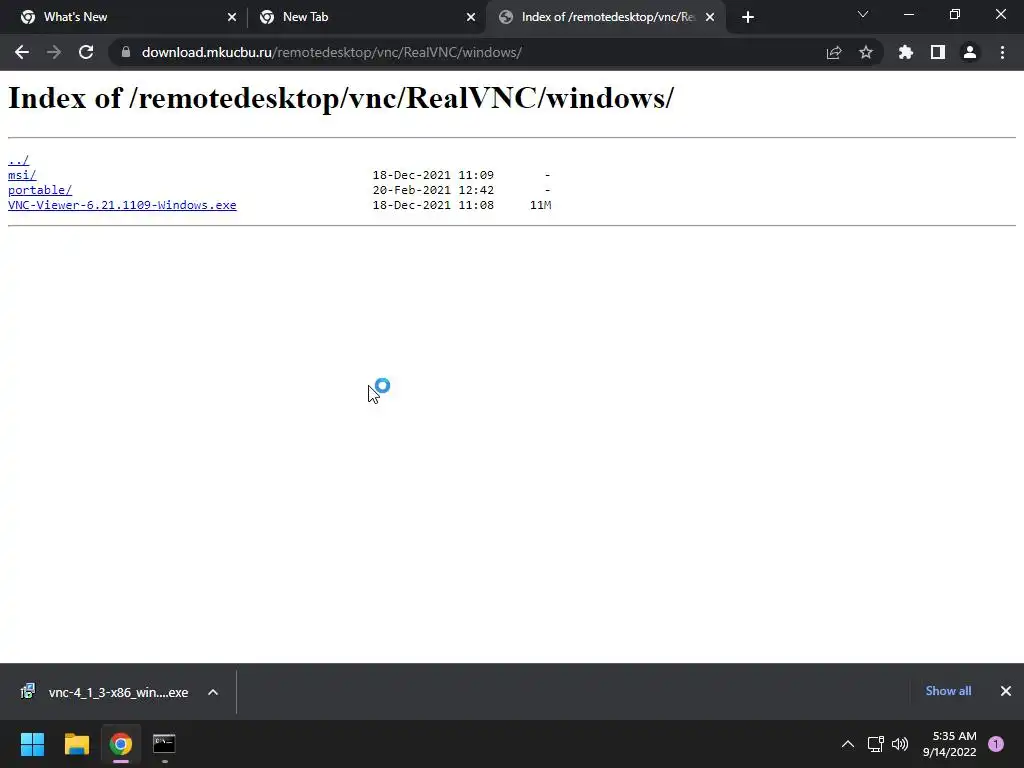
Task: Expand options for vnc-4_1_3 download
Action: [213, 692]
